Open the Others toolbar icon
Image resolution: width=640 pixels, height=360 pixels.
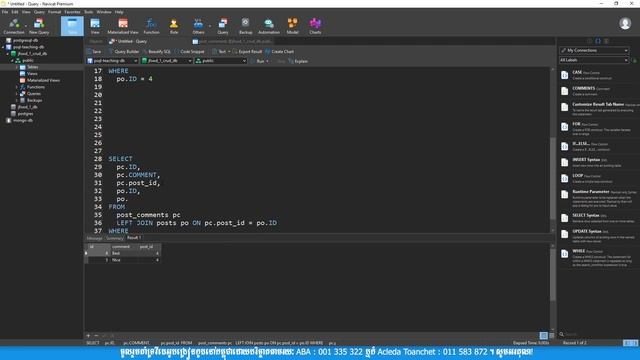tap(198, 26)
